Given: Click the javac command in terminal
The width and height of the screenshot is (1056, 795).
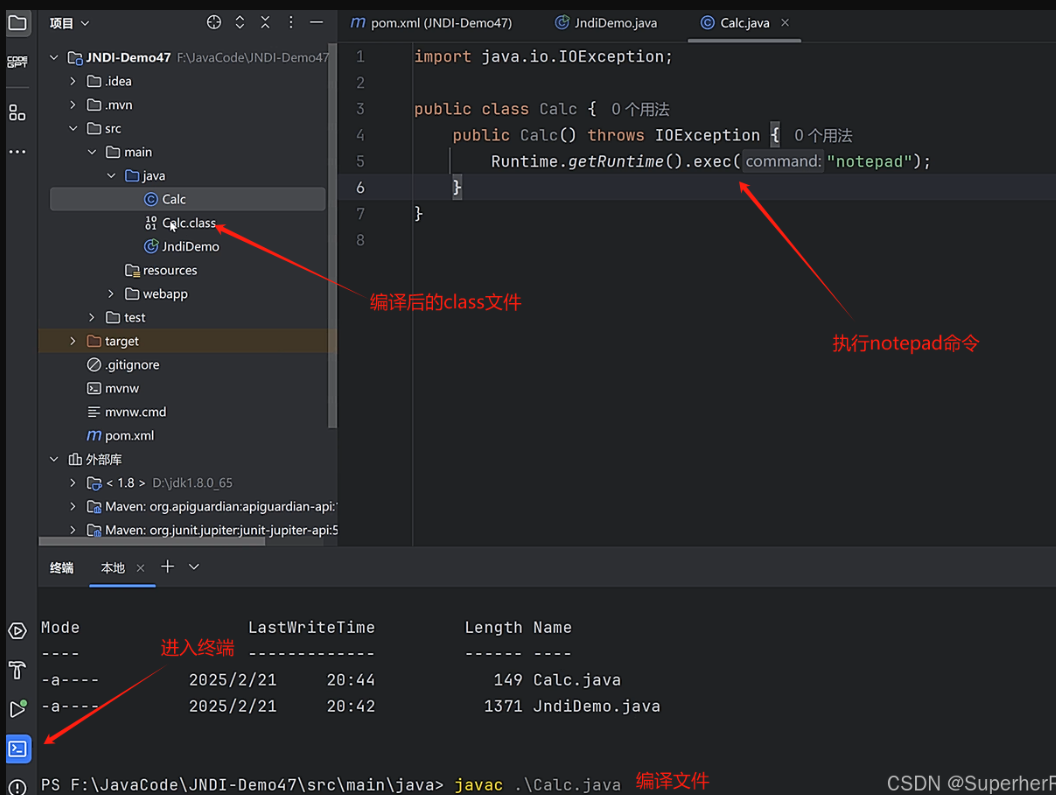Looking at the screenshot, I should (x=479, y=785).
